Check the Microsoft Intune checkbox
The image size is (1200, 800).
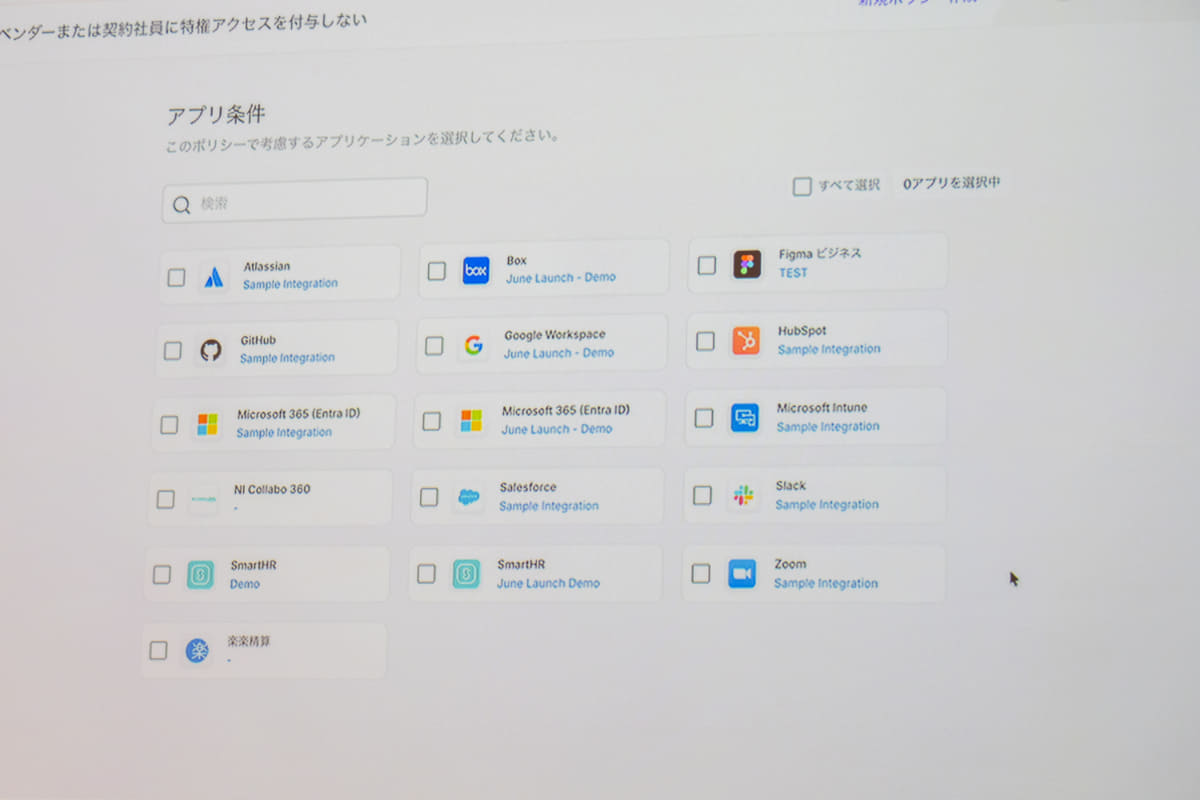tap(704, 418)
